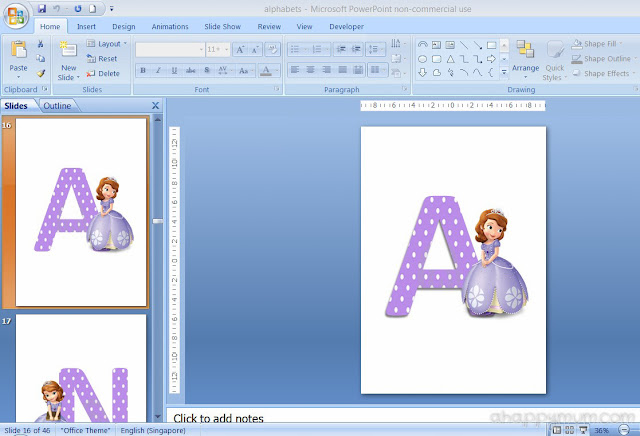Toggle Underline text formatting
This screenshot has height=436, width=640.
[174, 71]
